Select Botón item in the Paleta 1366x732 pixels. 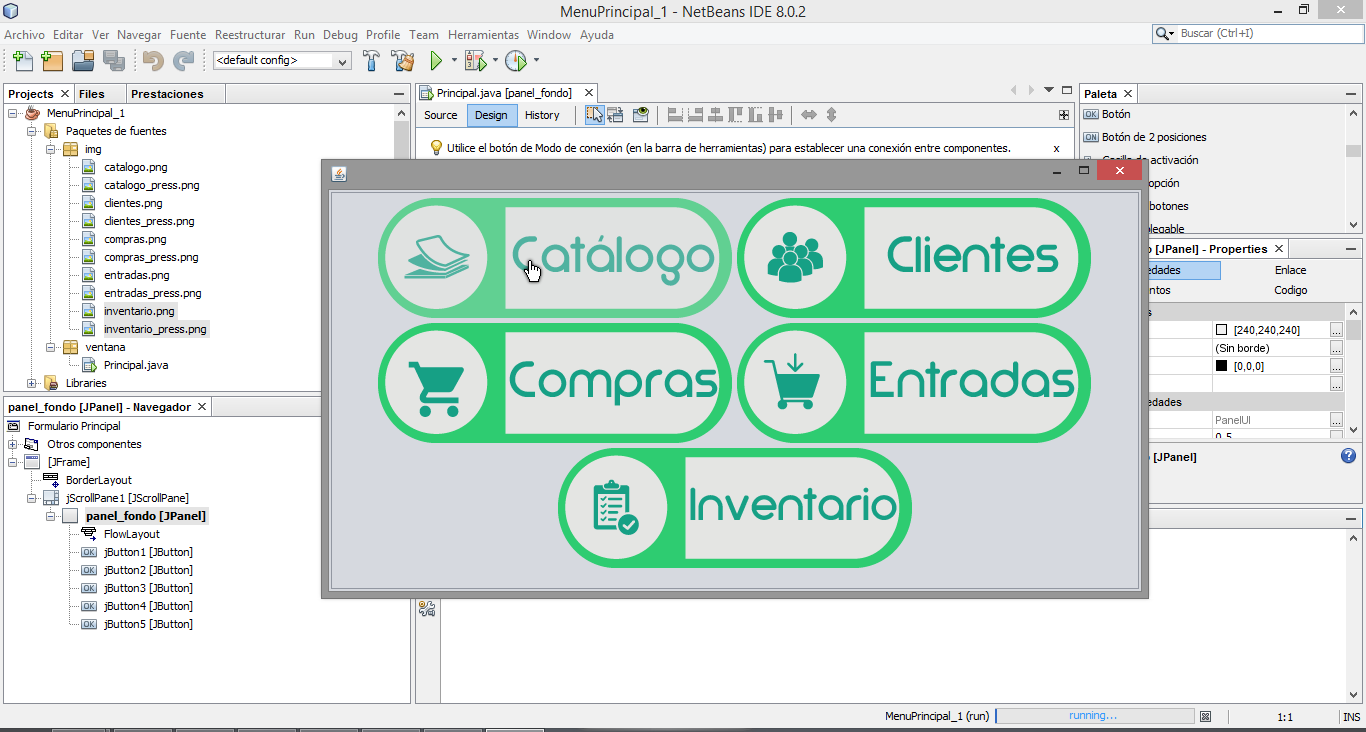tap(1116, 114)
